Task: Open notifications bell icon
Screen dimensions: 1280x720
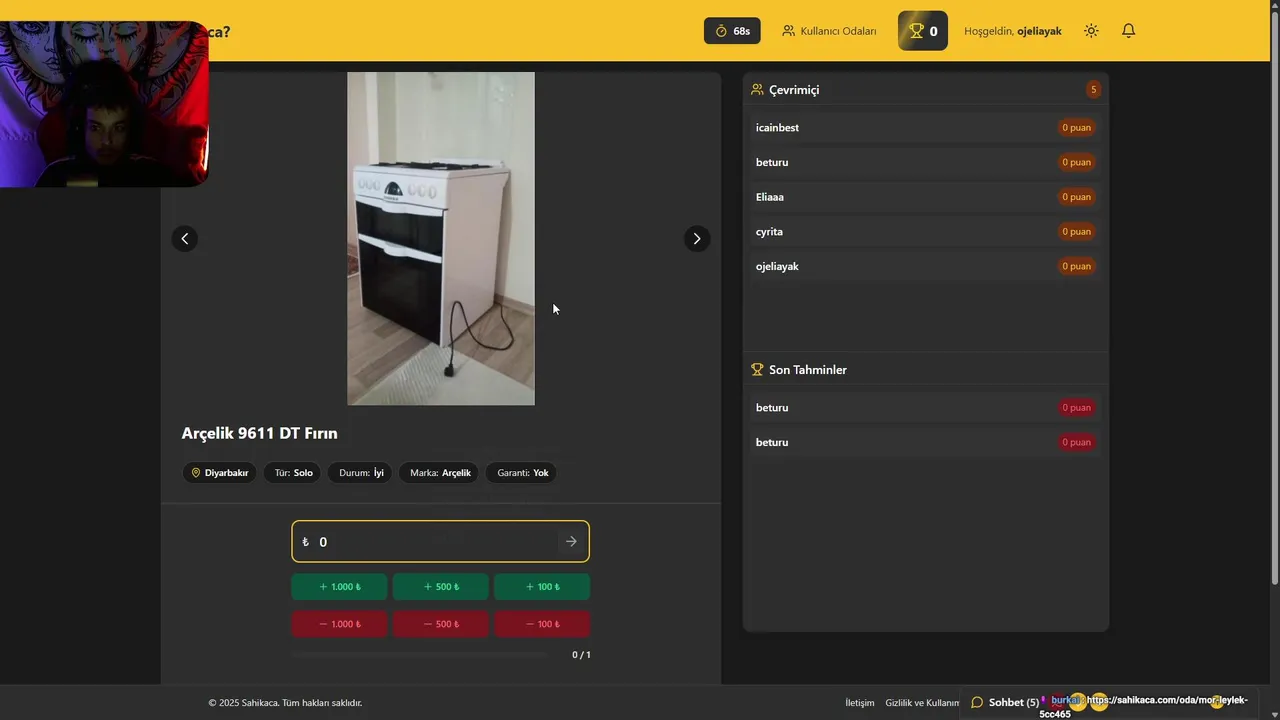Action: [1128, 31]
